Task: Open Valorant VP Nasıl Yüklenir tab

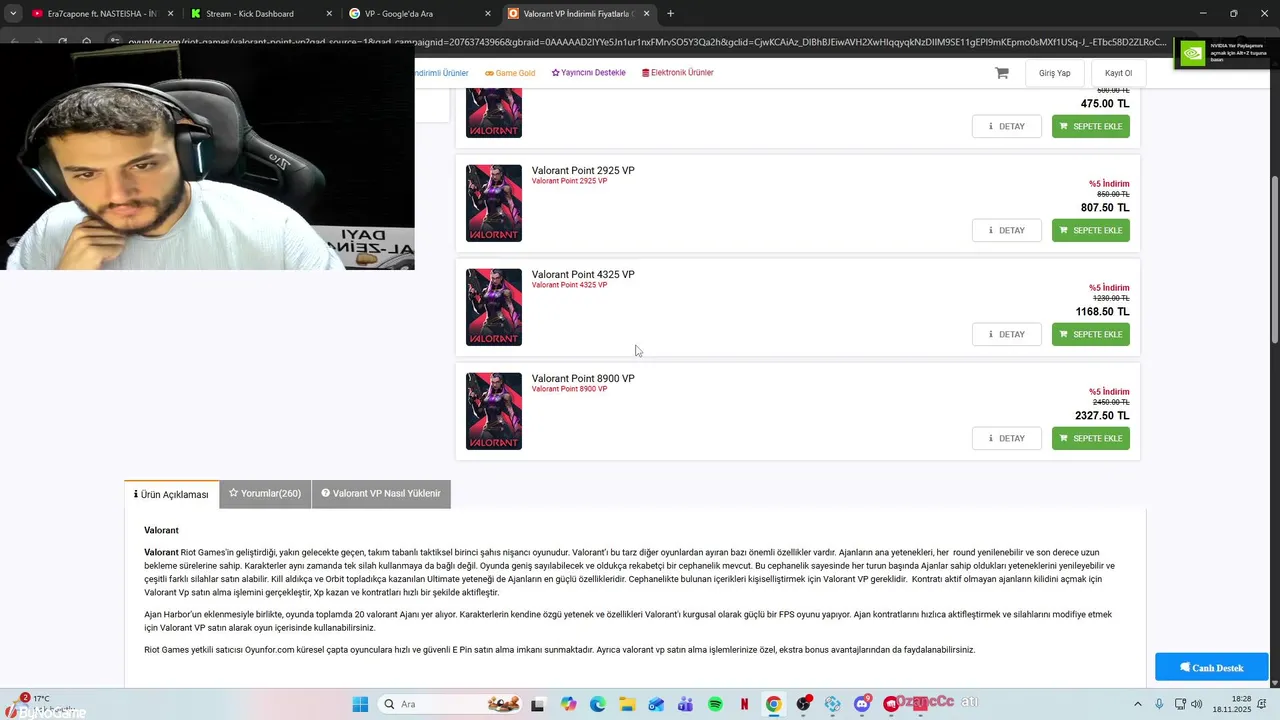Action: (x=381, y=494)
